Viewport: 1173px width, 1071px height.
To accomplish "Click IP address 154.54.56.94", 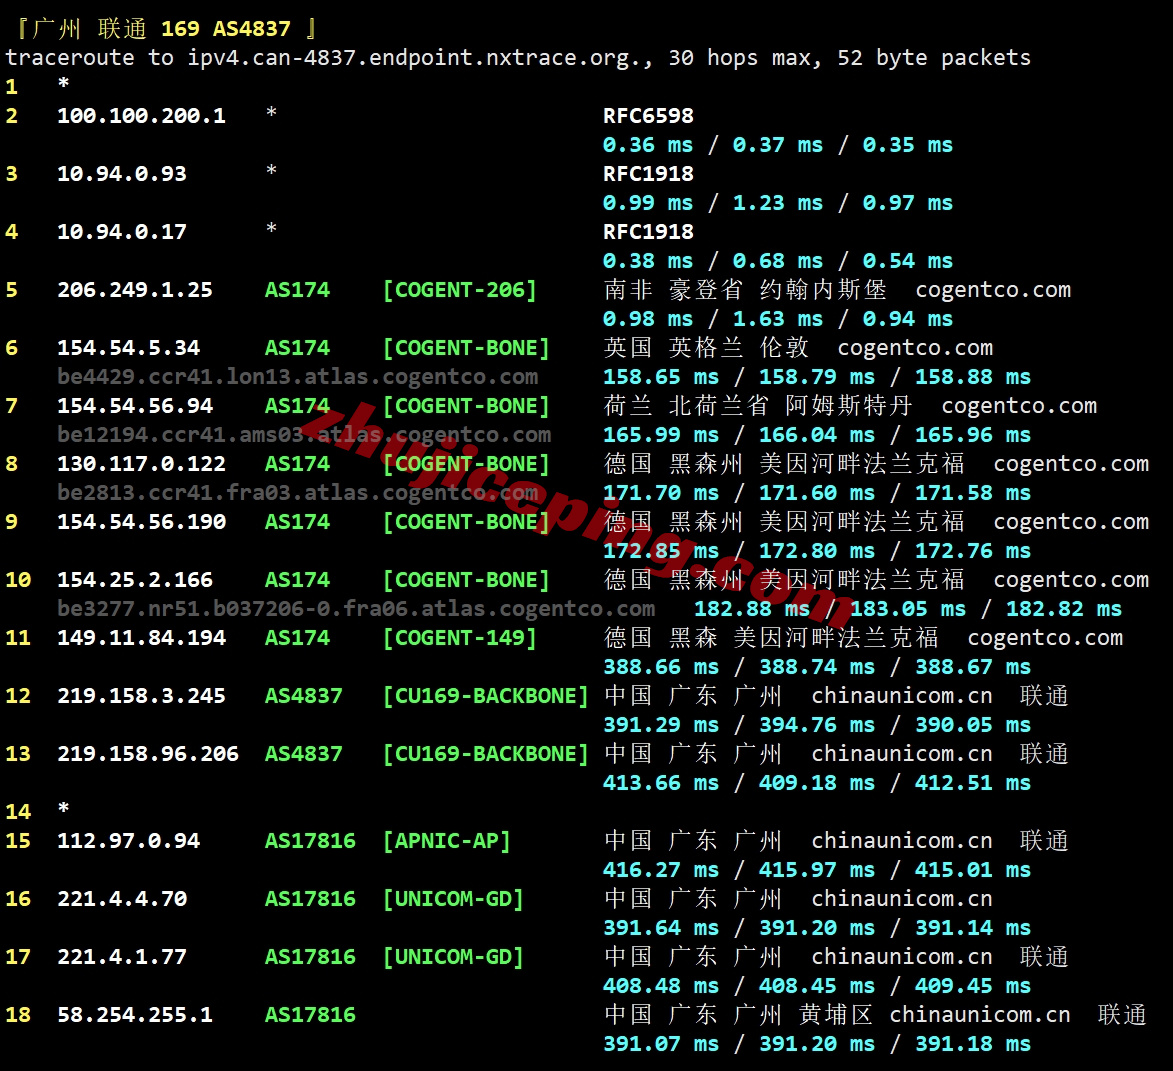I will 135,406.
